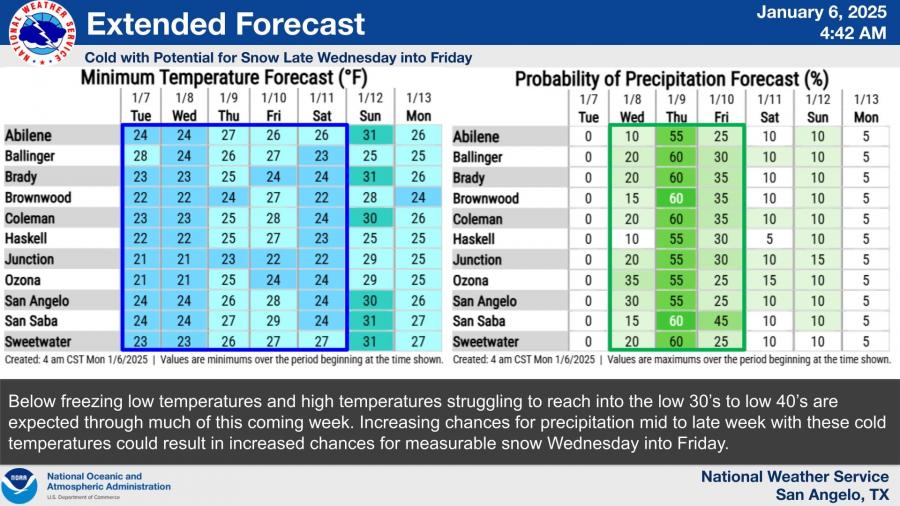Click Abilene's Sunday minimum temperature of 31
This screenshot has height=506, width=900.
tap(369, 135)
